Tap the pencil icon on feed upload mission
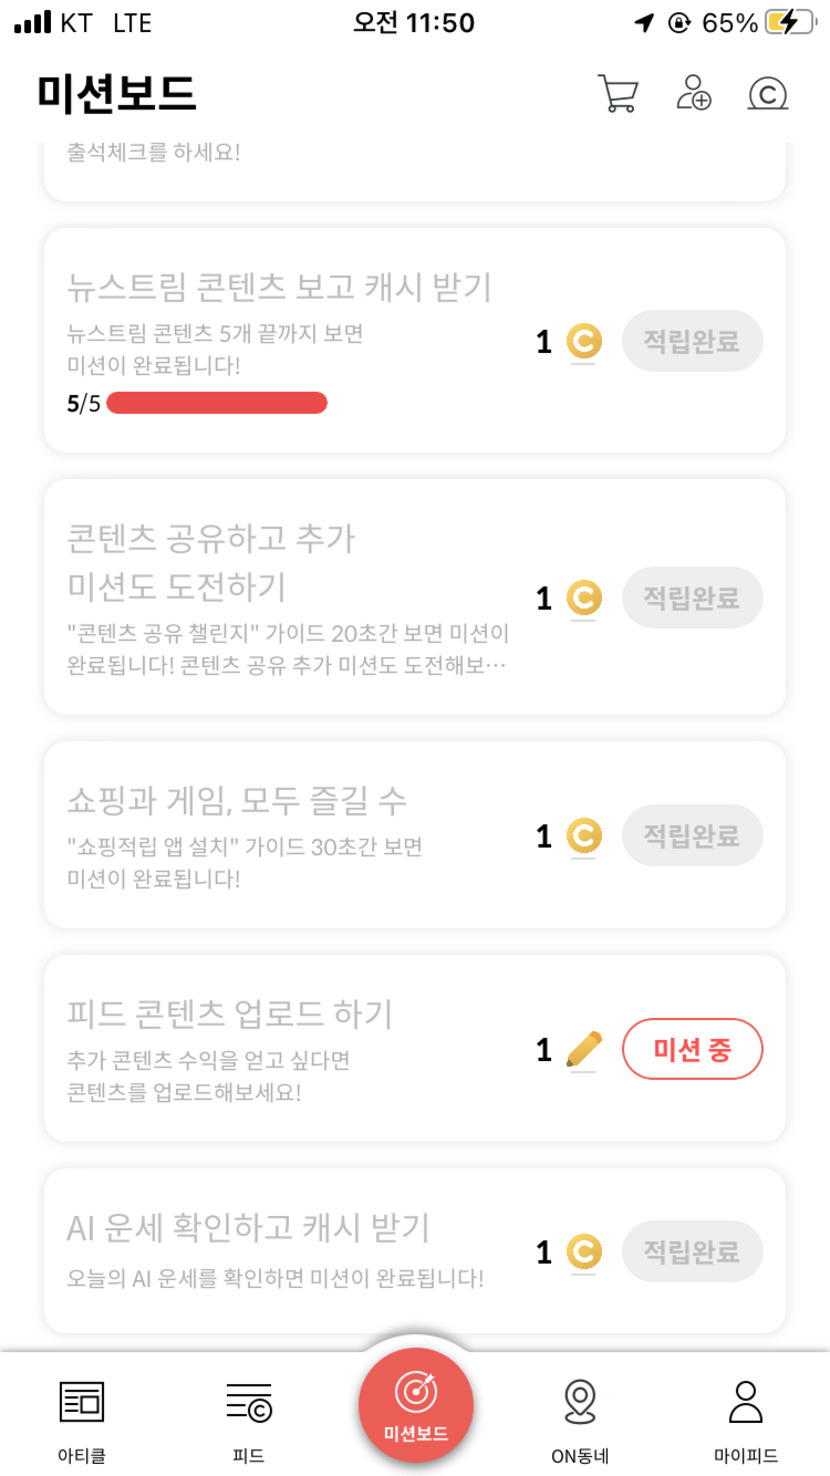Viewport: 830px width, 1476px height. tap(584, 1050)
